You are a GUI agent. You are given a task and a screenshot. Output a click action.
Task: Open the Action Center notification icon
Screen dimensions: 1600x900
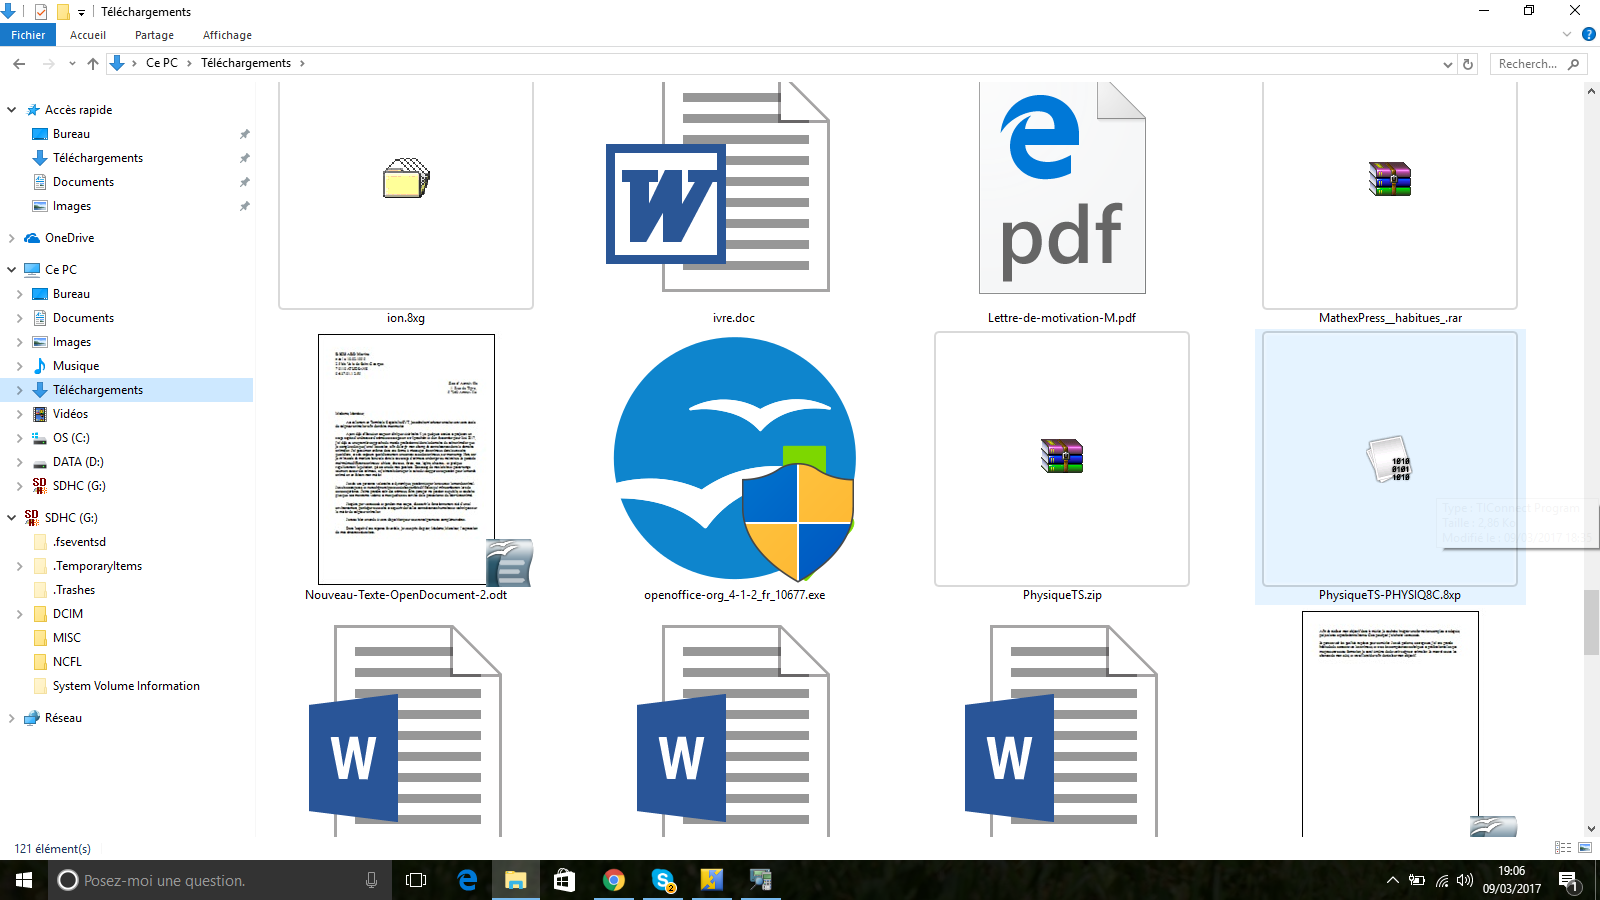(1568, 881)
